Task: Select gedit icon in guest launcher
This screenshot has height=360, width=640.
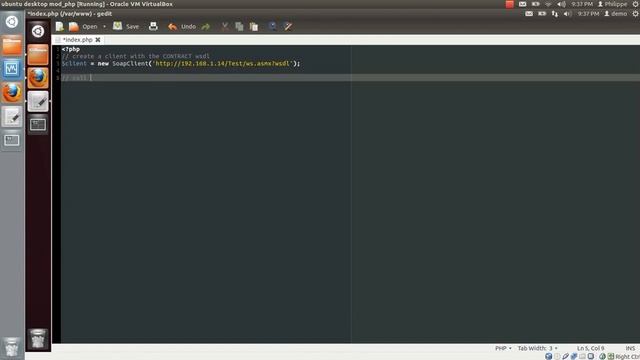Action: (x=38, y=101)
